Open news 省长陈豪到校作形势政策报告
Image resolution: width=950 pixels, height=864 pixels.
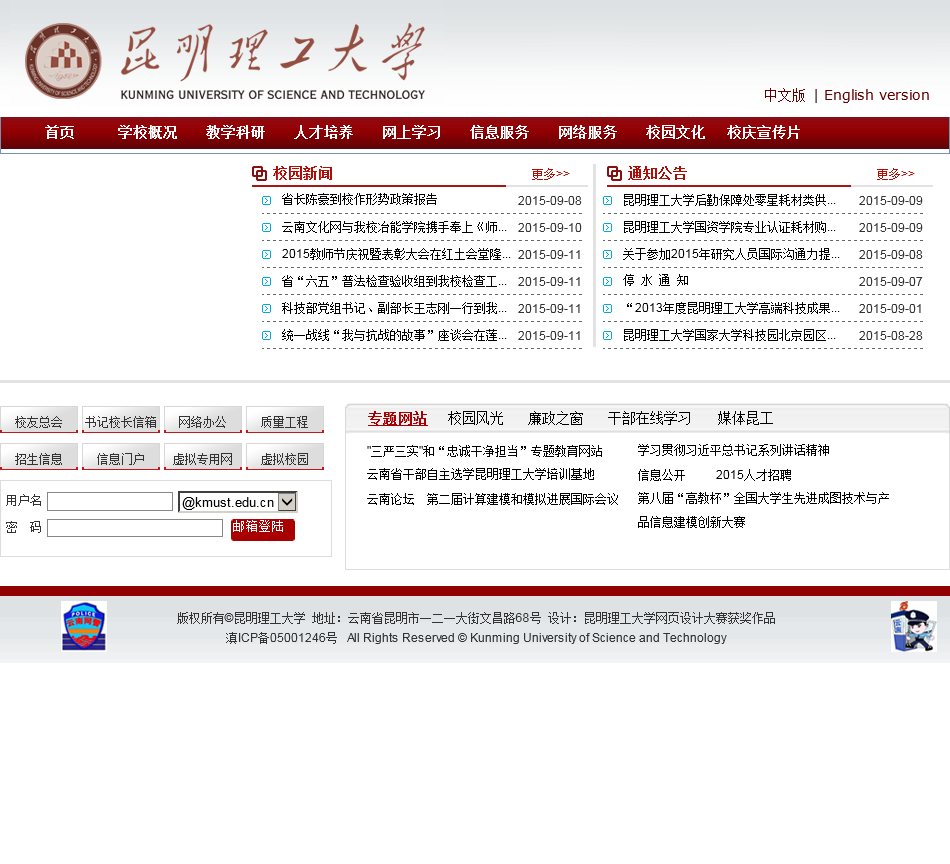[x=359, y=200]
